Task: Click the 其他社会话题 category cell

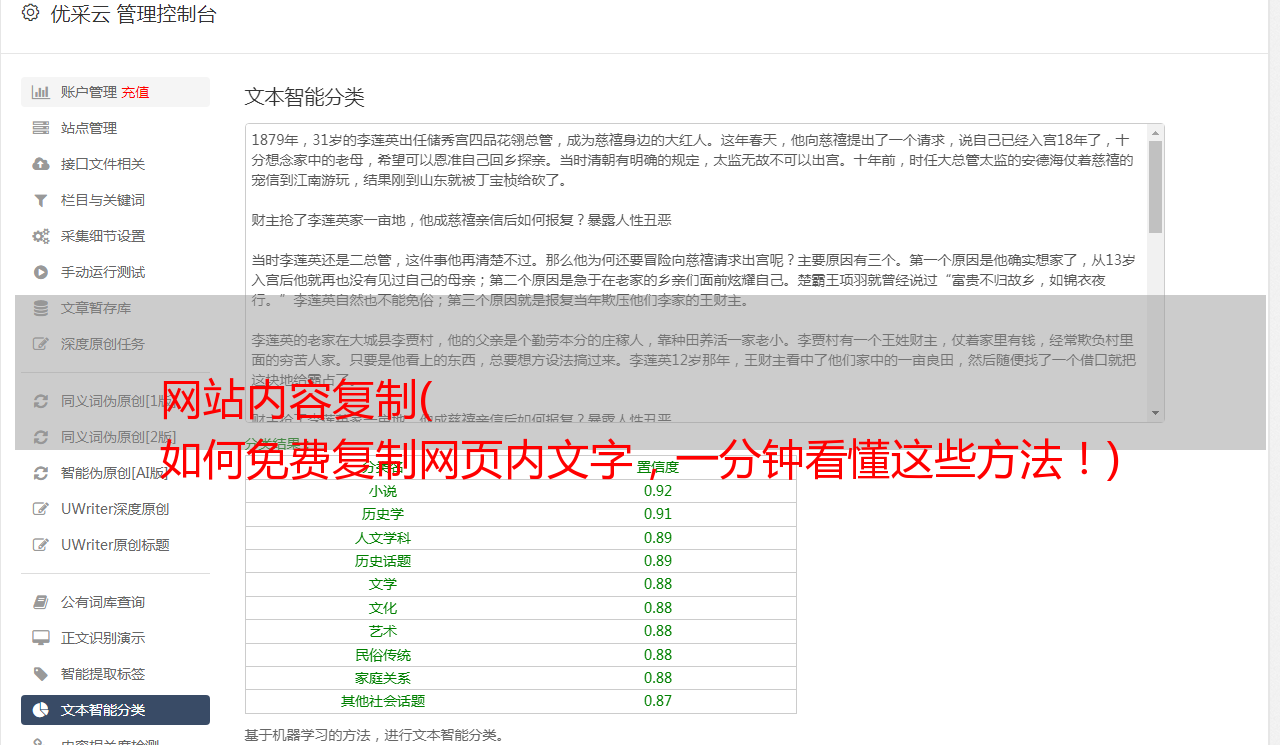Action: click(383, 701)
